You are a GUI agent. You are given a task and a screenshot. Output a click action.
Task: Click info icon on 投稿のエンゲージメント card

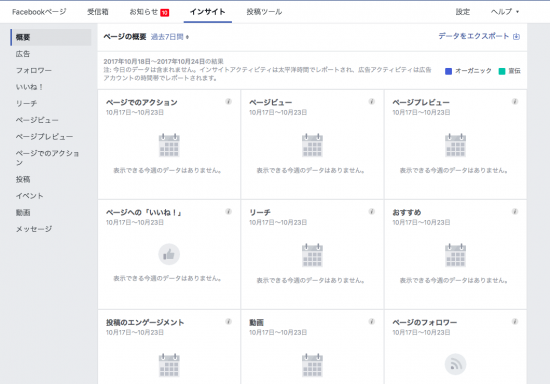click(x=228, y=322)
